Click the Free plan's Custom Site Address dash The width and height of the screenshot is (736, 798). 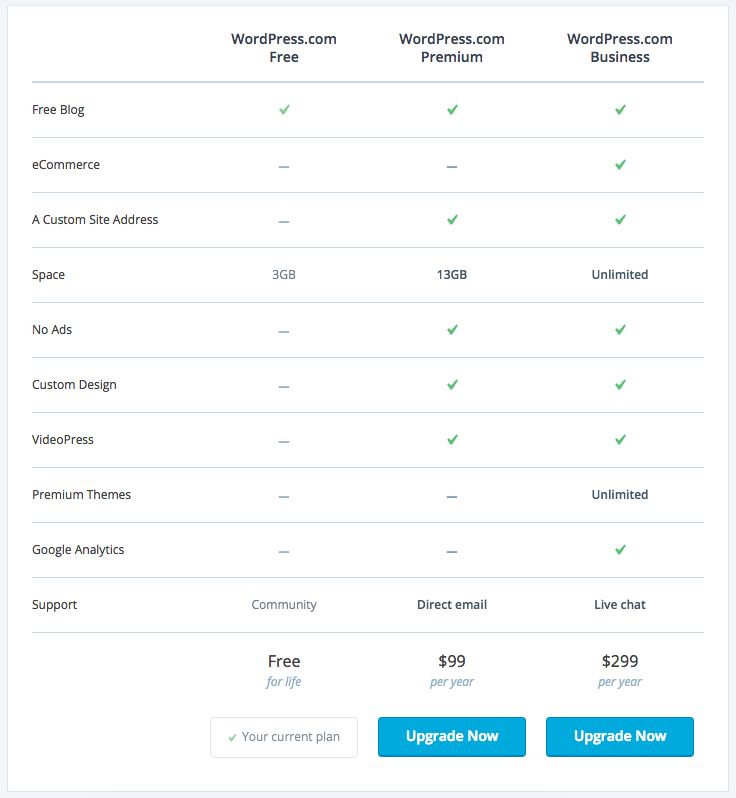[x=284, y=221]
